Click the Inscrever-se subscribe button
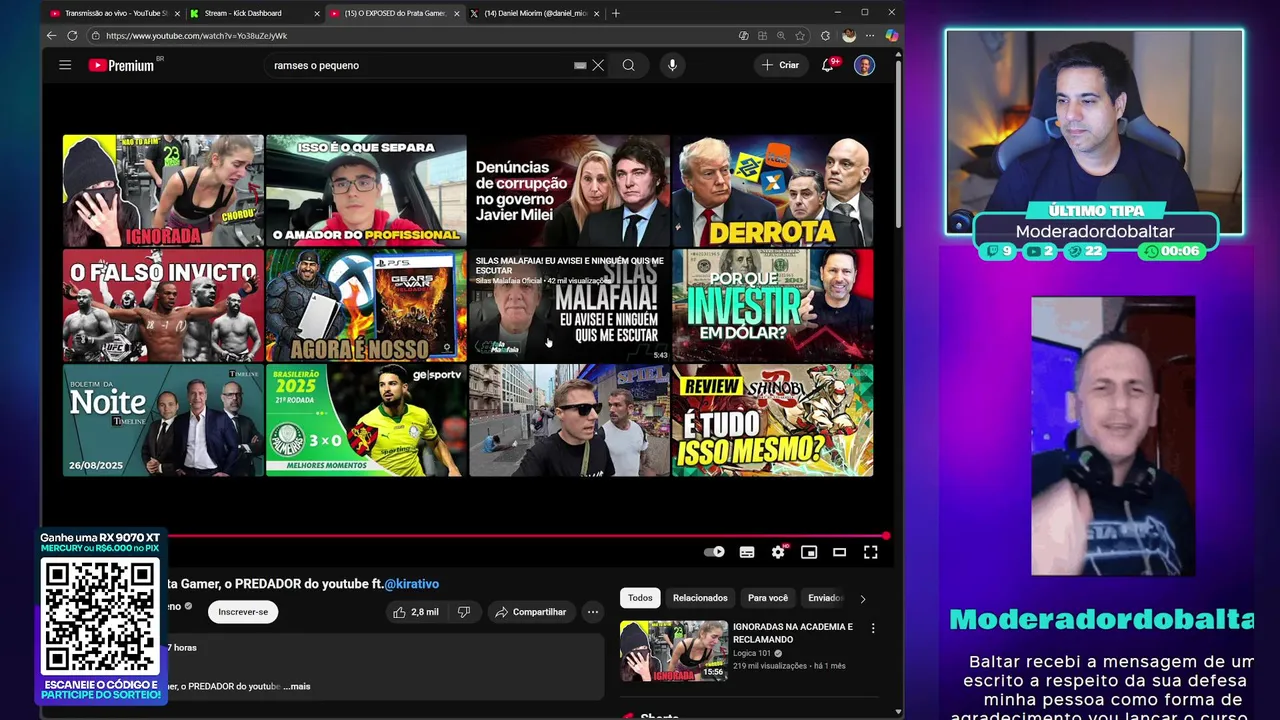 point(243,612)
